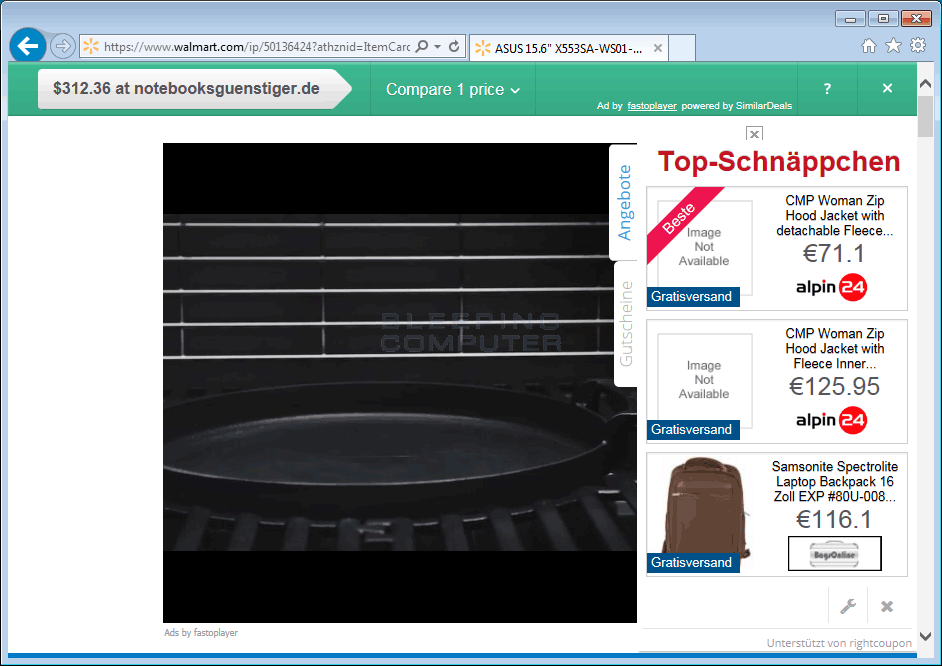
Task: Click the home icon in the toolbar
Action: 869,45
